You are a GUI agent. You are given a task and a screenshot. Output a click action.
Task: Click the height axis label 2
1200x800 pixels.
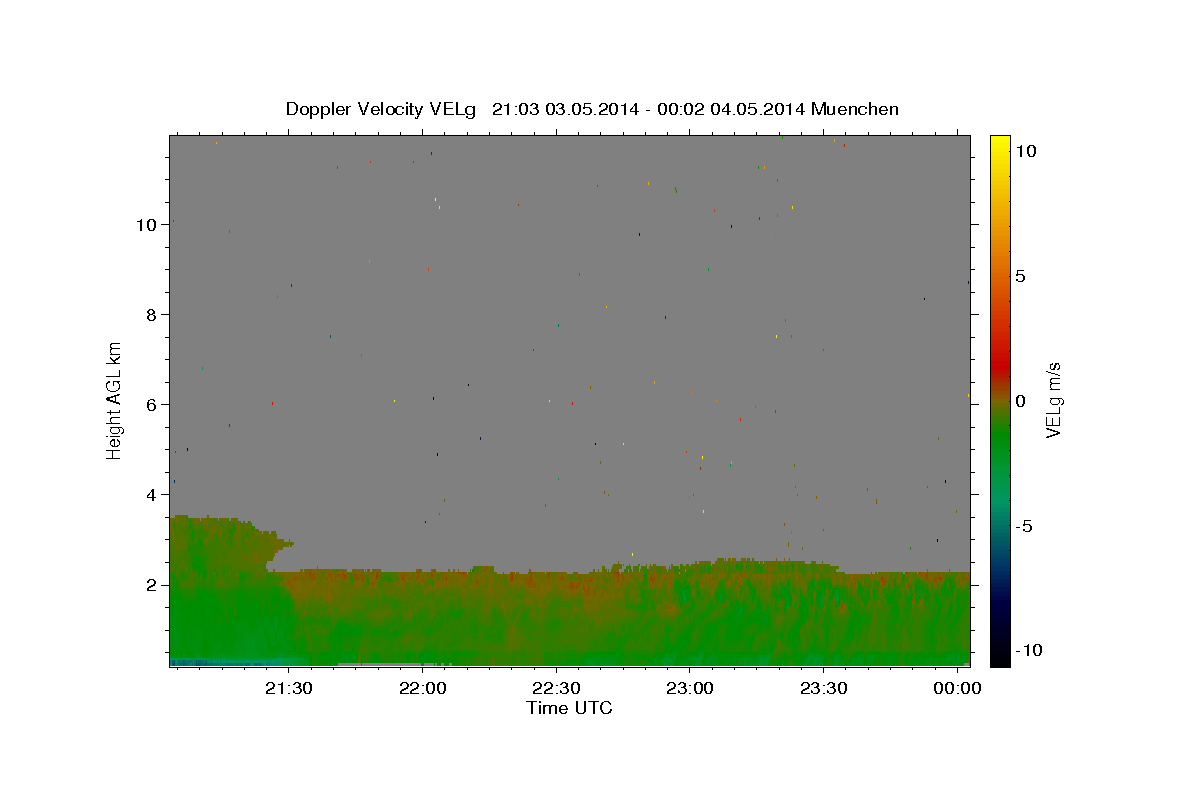(151, 585)
